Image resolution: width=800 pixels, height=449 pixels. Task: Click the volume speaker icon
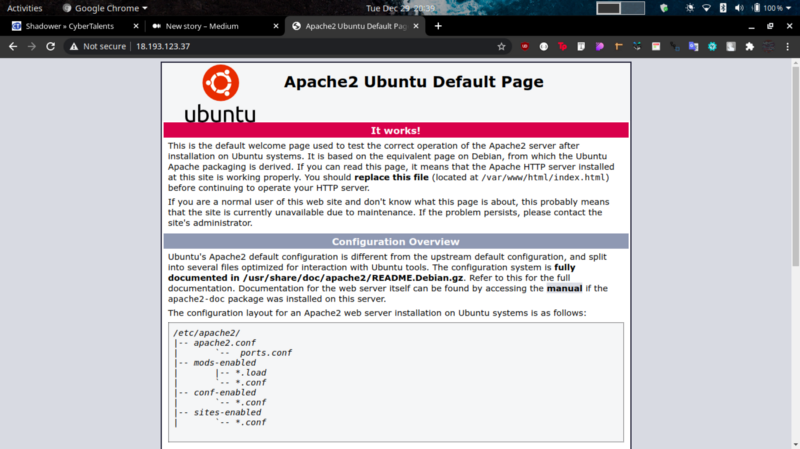tap(739, 8)
